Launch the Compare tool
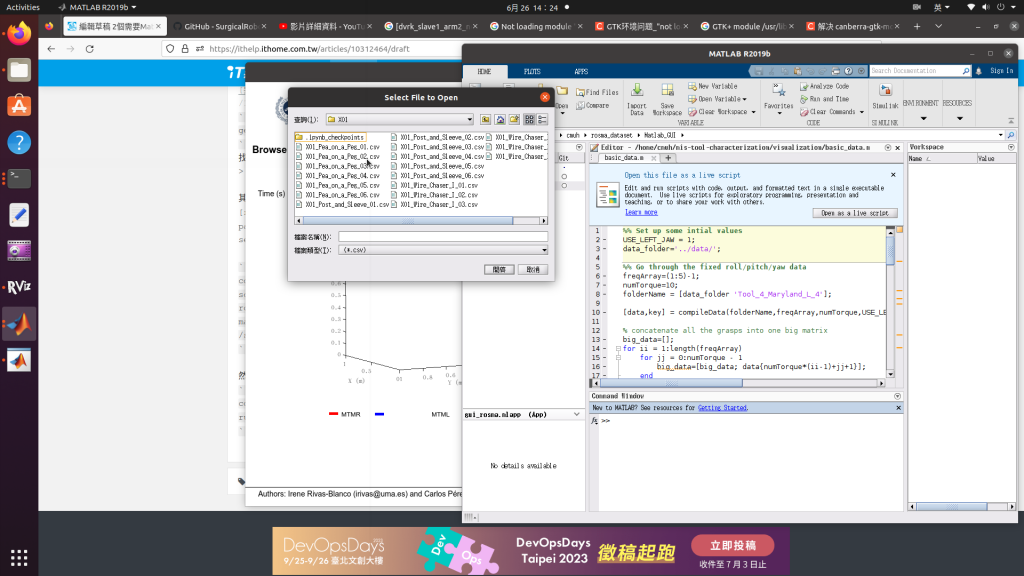1024x576 pixels. pos(592,106)
